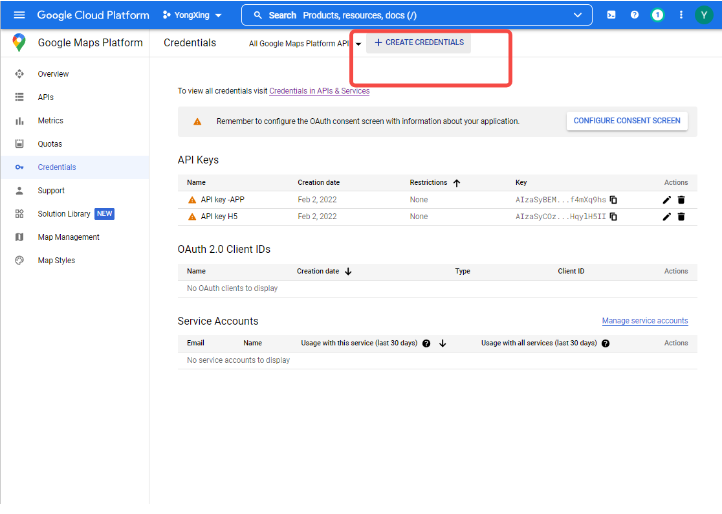
Task: Edit the API key -APP
Action: pyautogui.click(x=666, y=200)
